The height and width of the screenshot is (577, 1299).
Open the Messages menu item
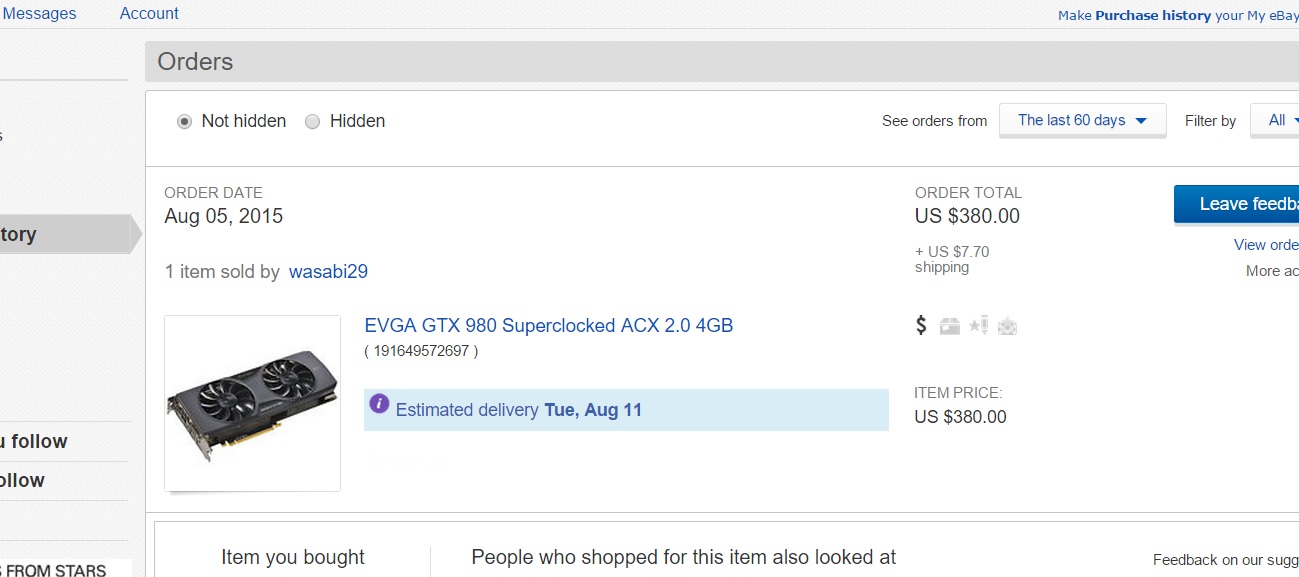(x=40, y=13)
